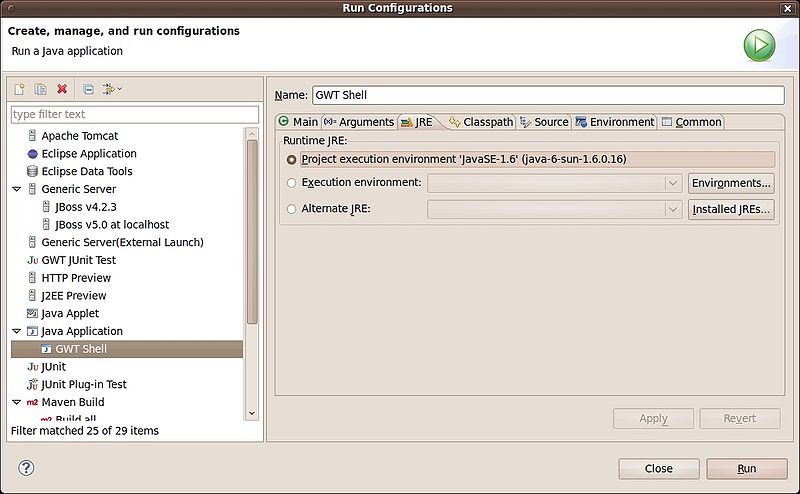Image resolution: width=800 pixels, height=494 pixels.
Task: Open the Environment tab
Action: tap(614, 122)
